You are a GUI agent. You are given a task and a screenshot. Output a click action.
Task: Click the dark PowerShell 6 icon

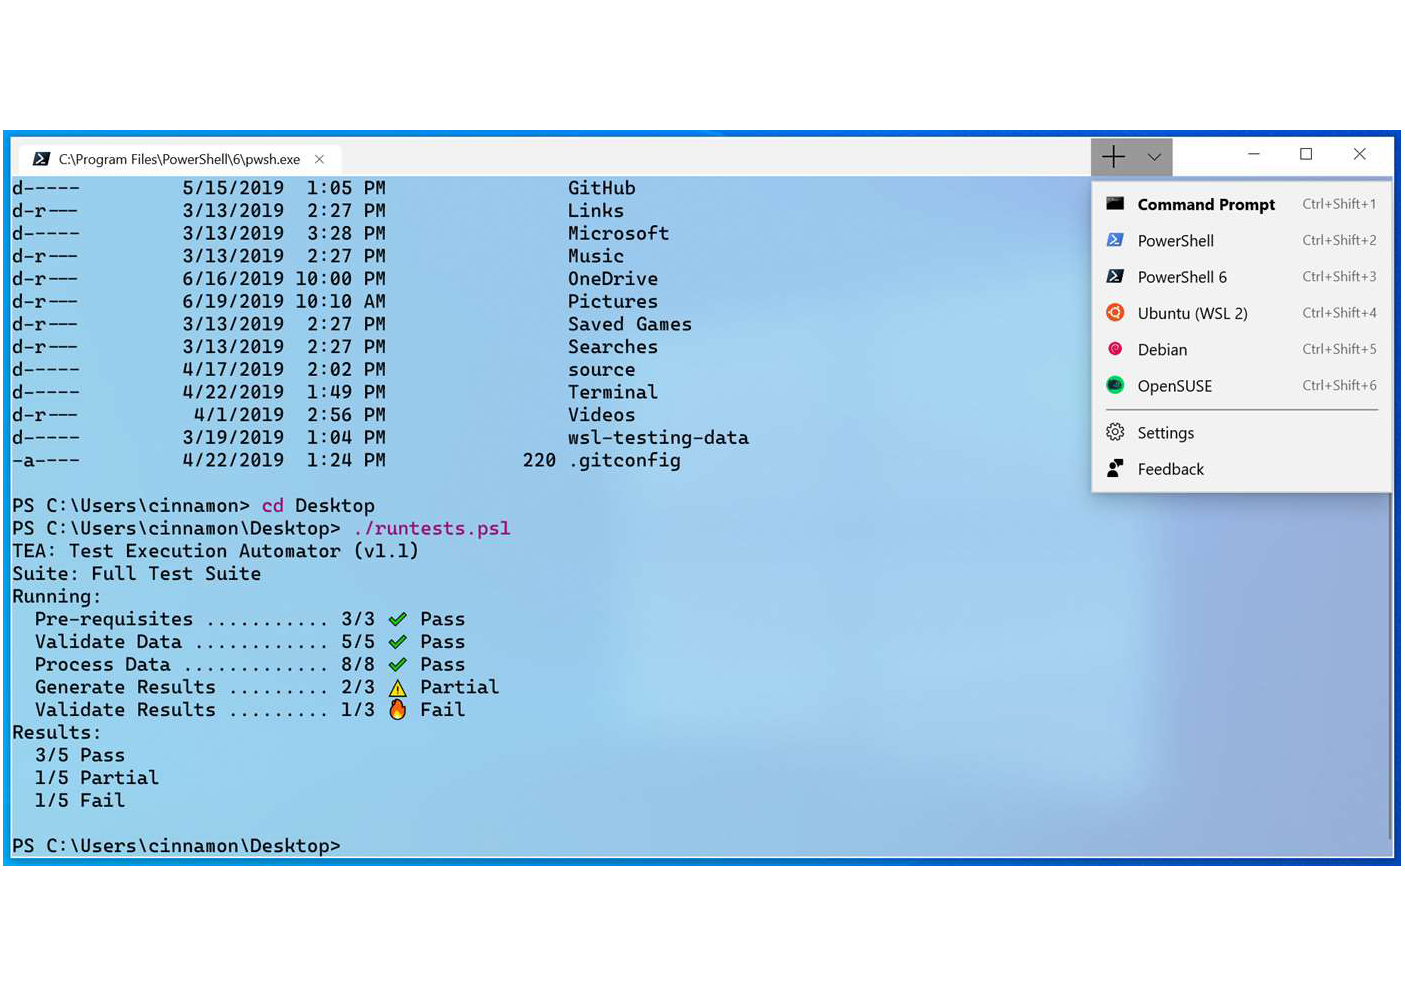point(1115,276)
